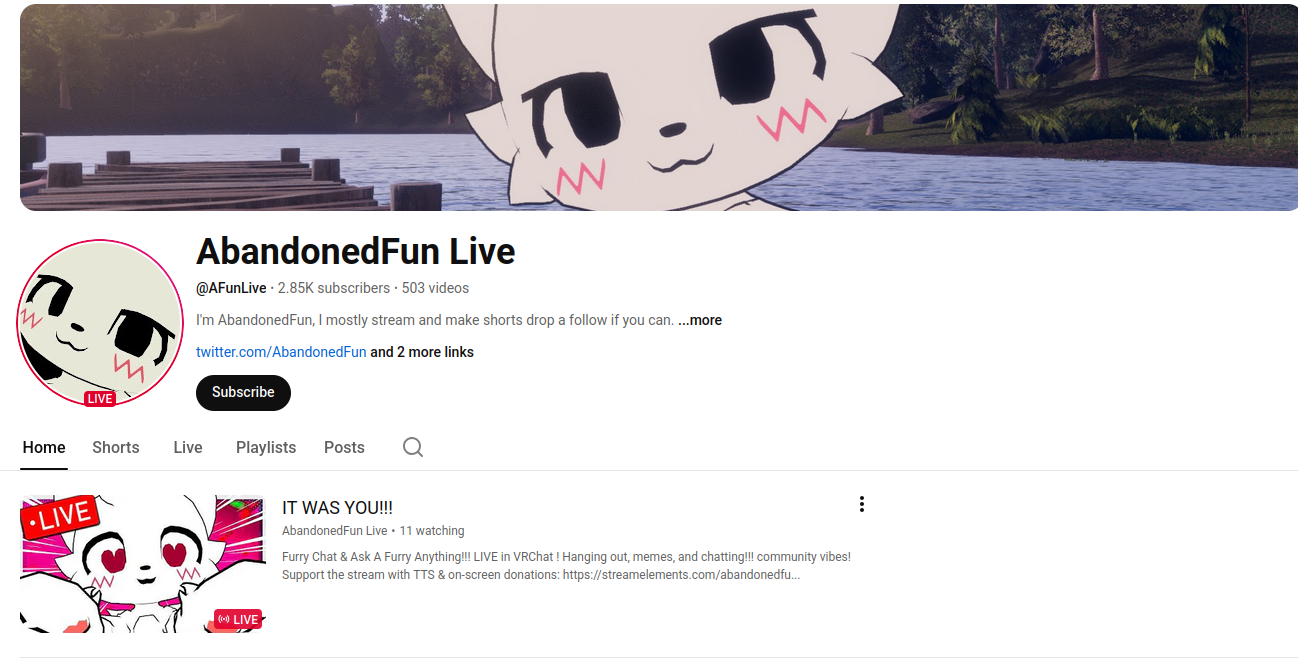Click the channel banner image
The width and height of the screenshot is (1298, 661).
(x=659, y=106)
